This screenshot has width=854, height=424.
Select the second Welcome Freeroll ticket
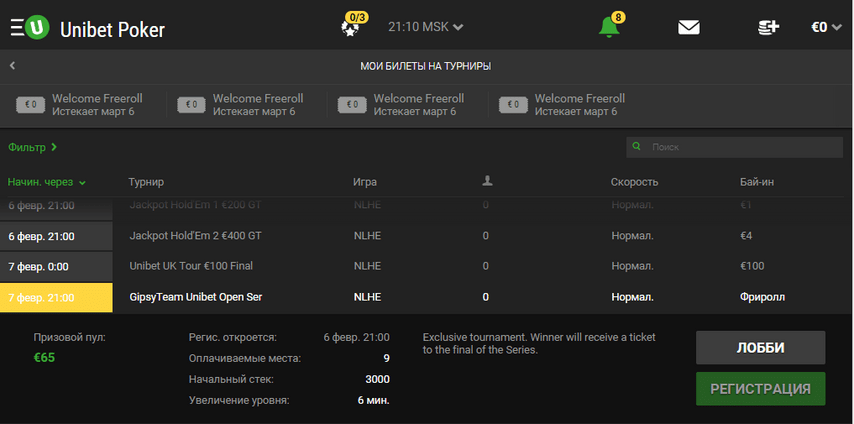pos(240,105)
